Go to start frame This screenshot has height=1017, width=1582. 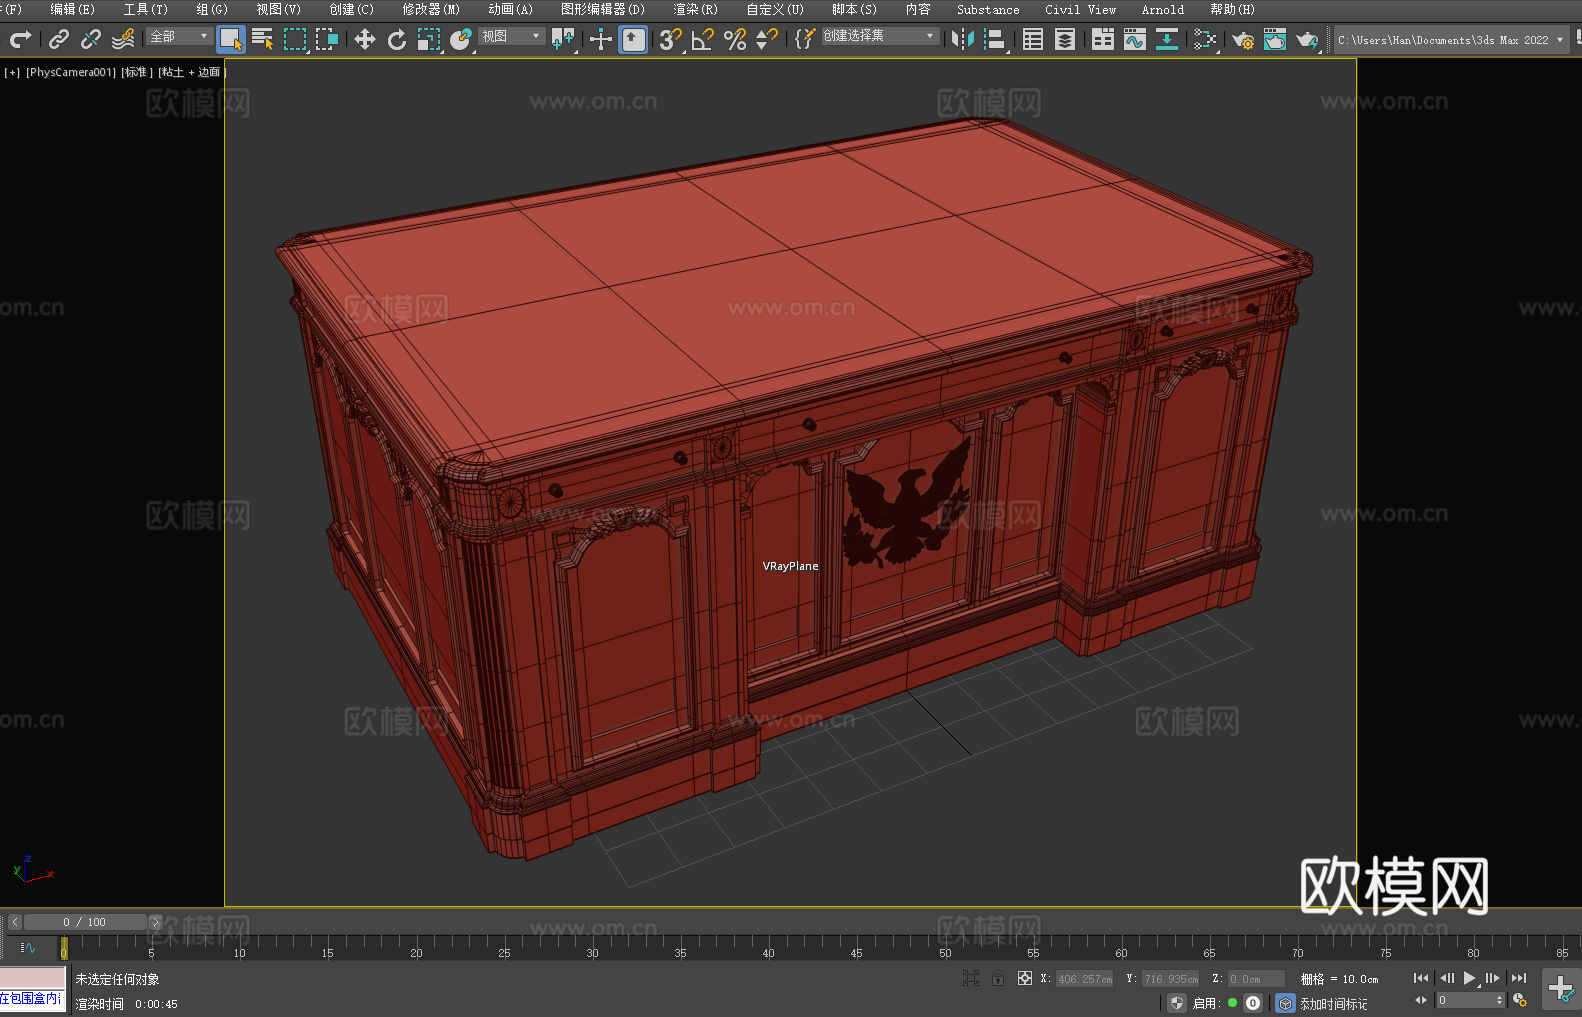pyautogui.click(x=1421, y=979)
